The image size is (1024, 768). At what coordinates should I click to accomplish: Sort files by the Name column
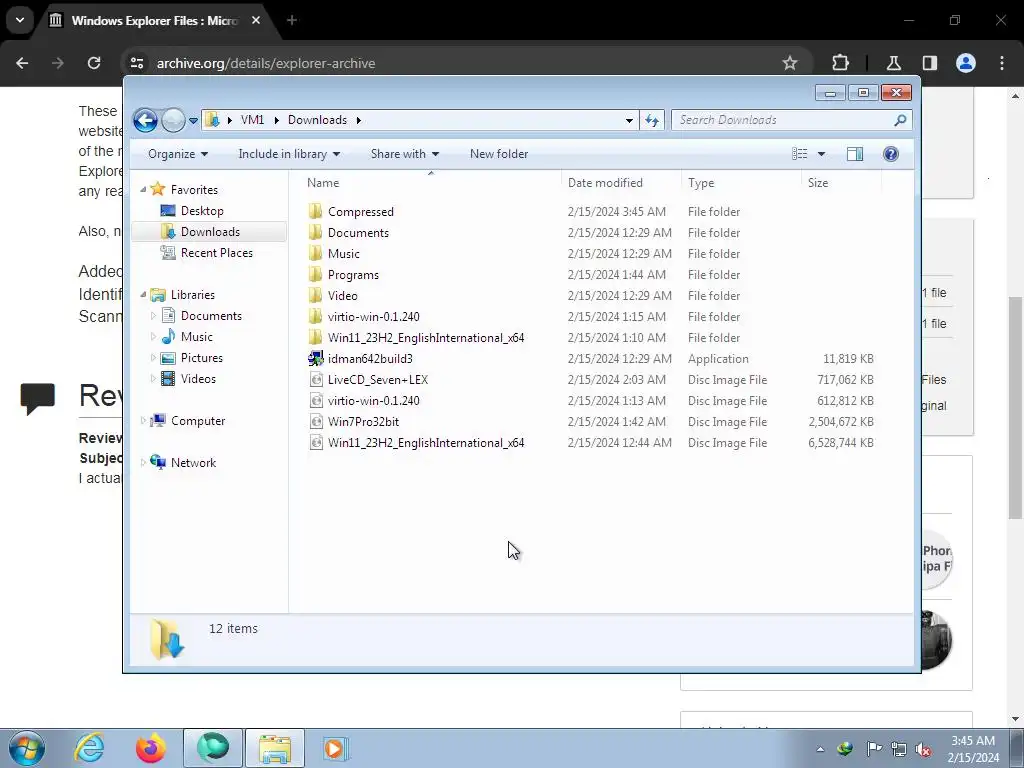(x=431, y=183)
